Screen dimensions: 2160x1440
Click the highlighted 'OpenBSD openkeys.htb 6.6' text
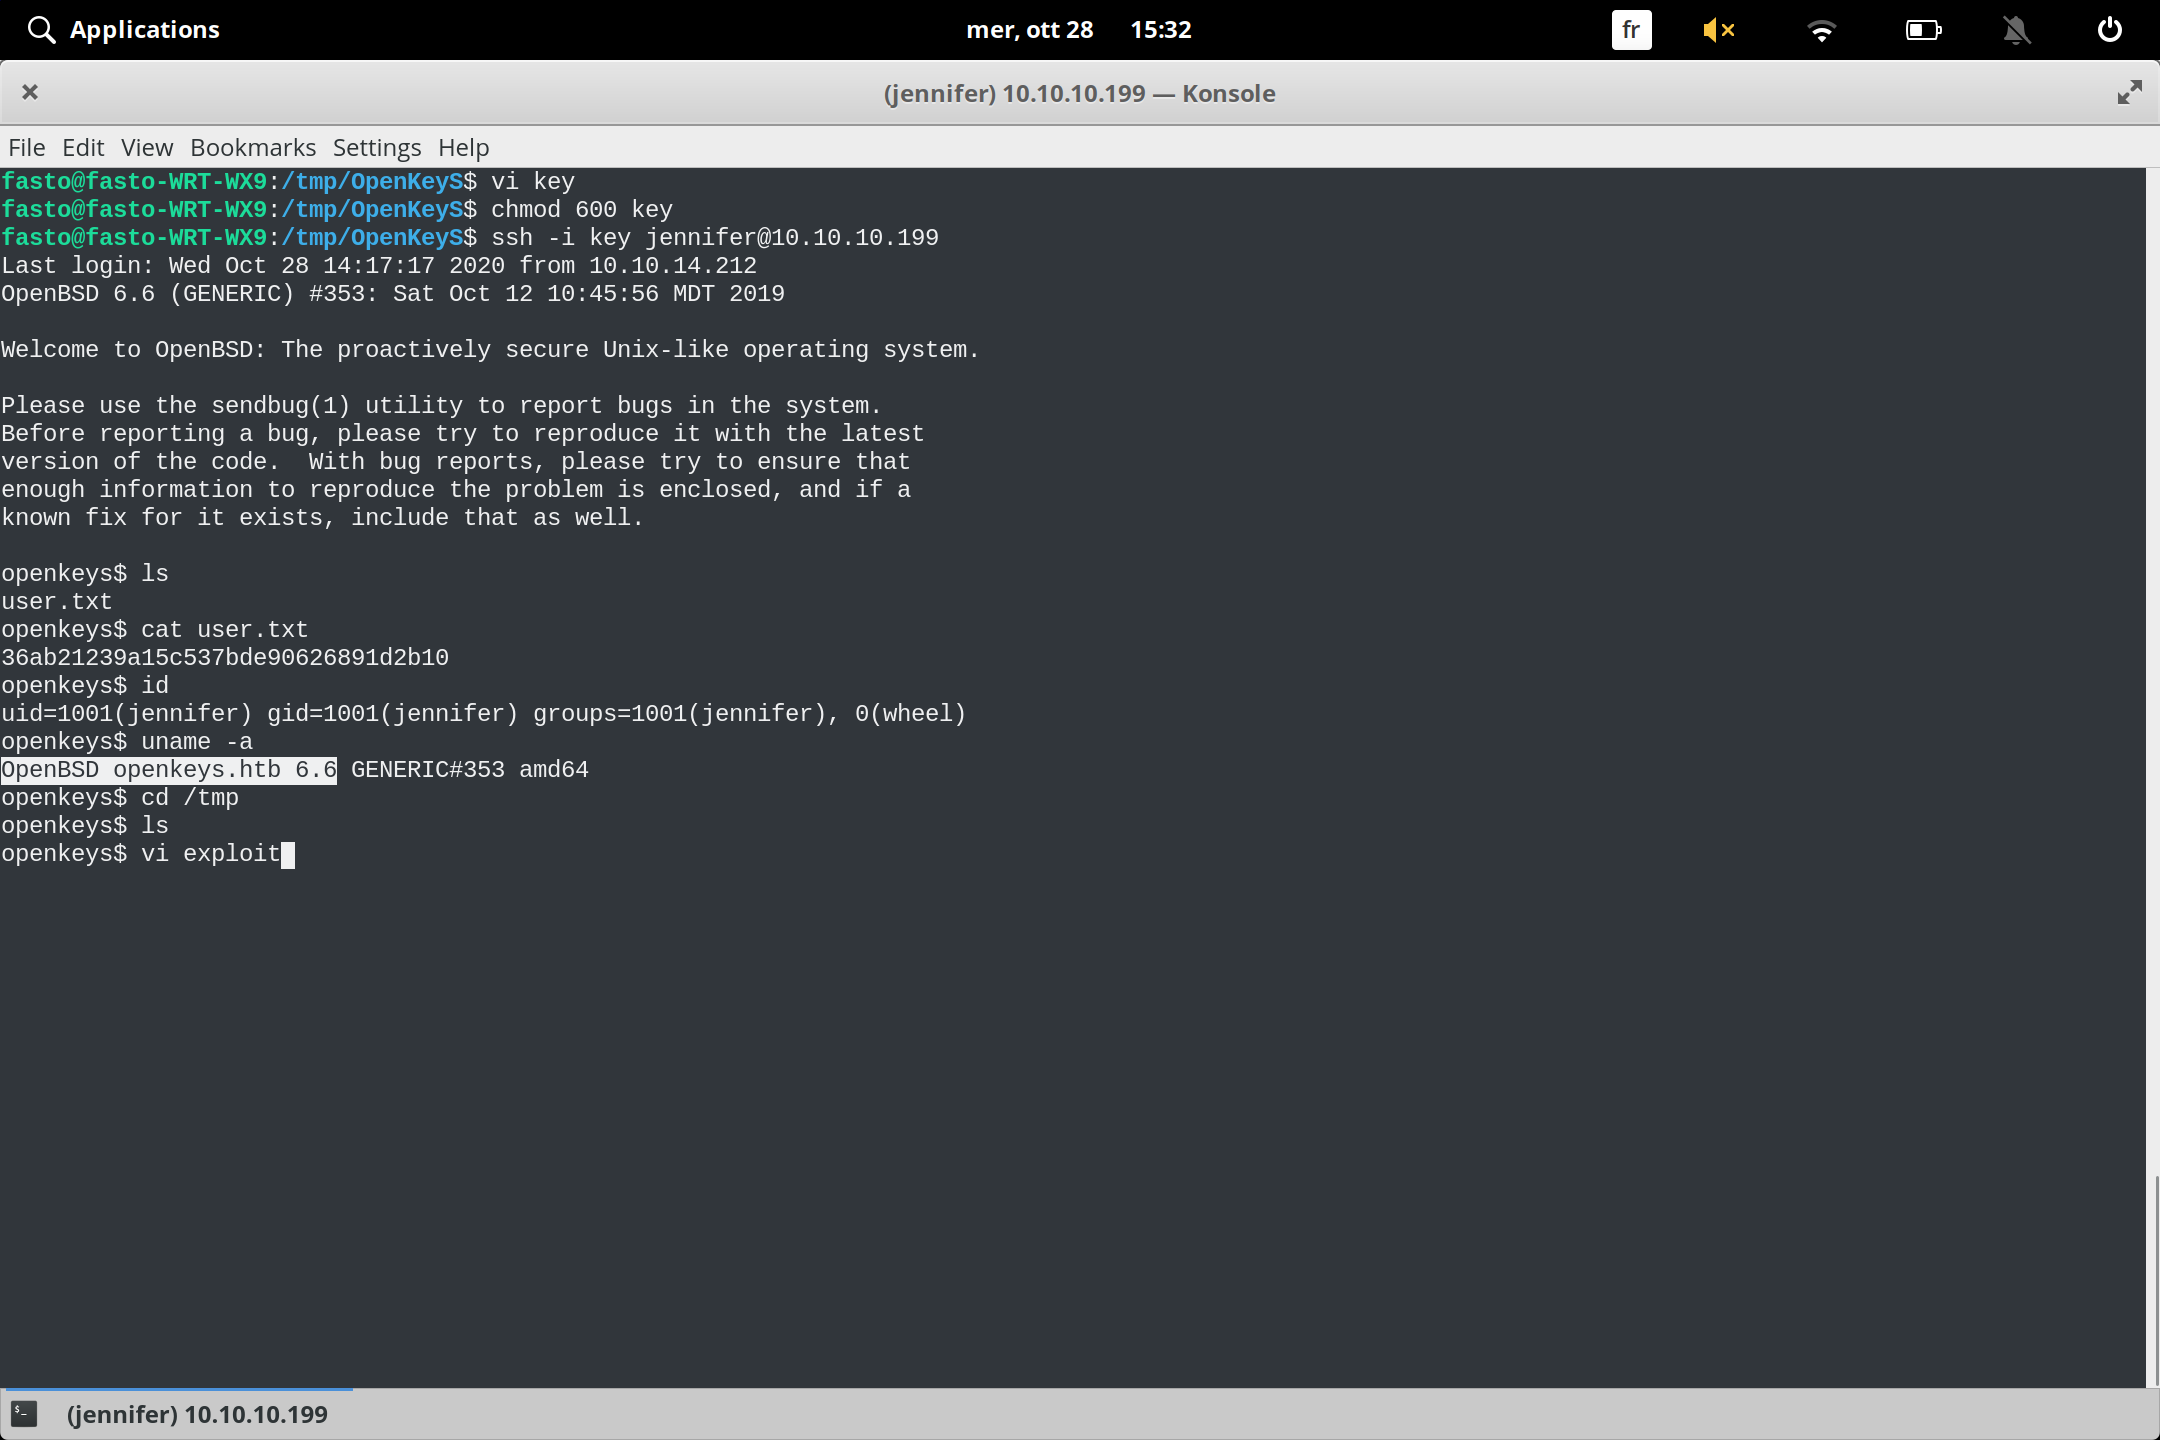pos(168,769)
